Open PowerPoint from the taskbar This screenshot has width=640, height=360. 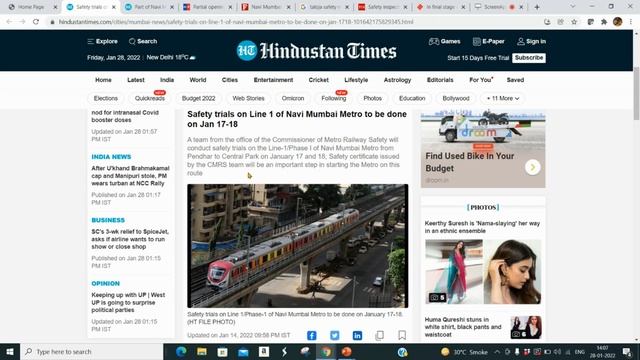tap(347, 351)
